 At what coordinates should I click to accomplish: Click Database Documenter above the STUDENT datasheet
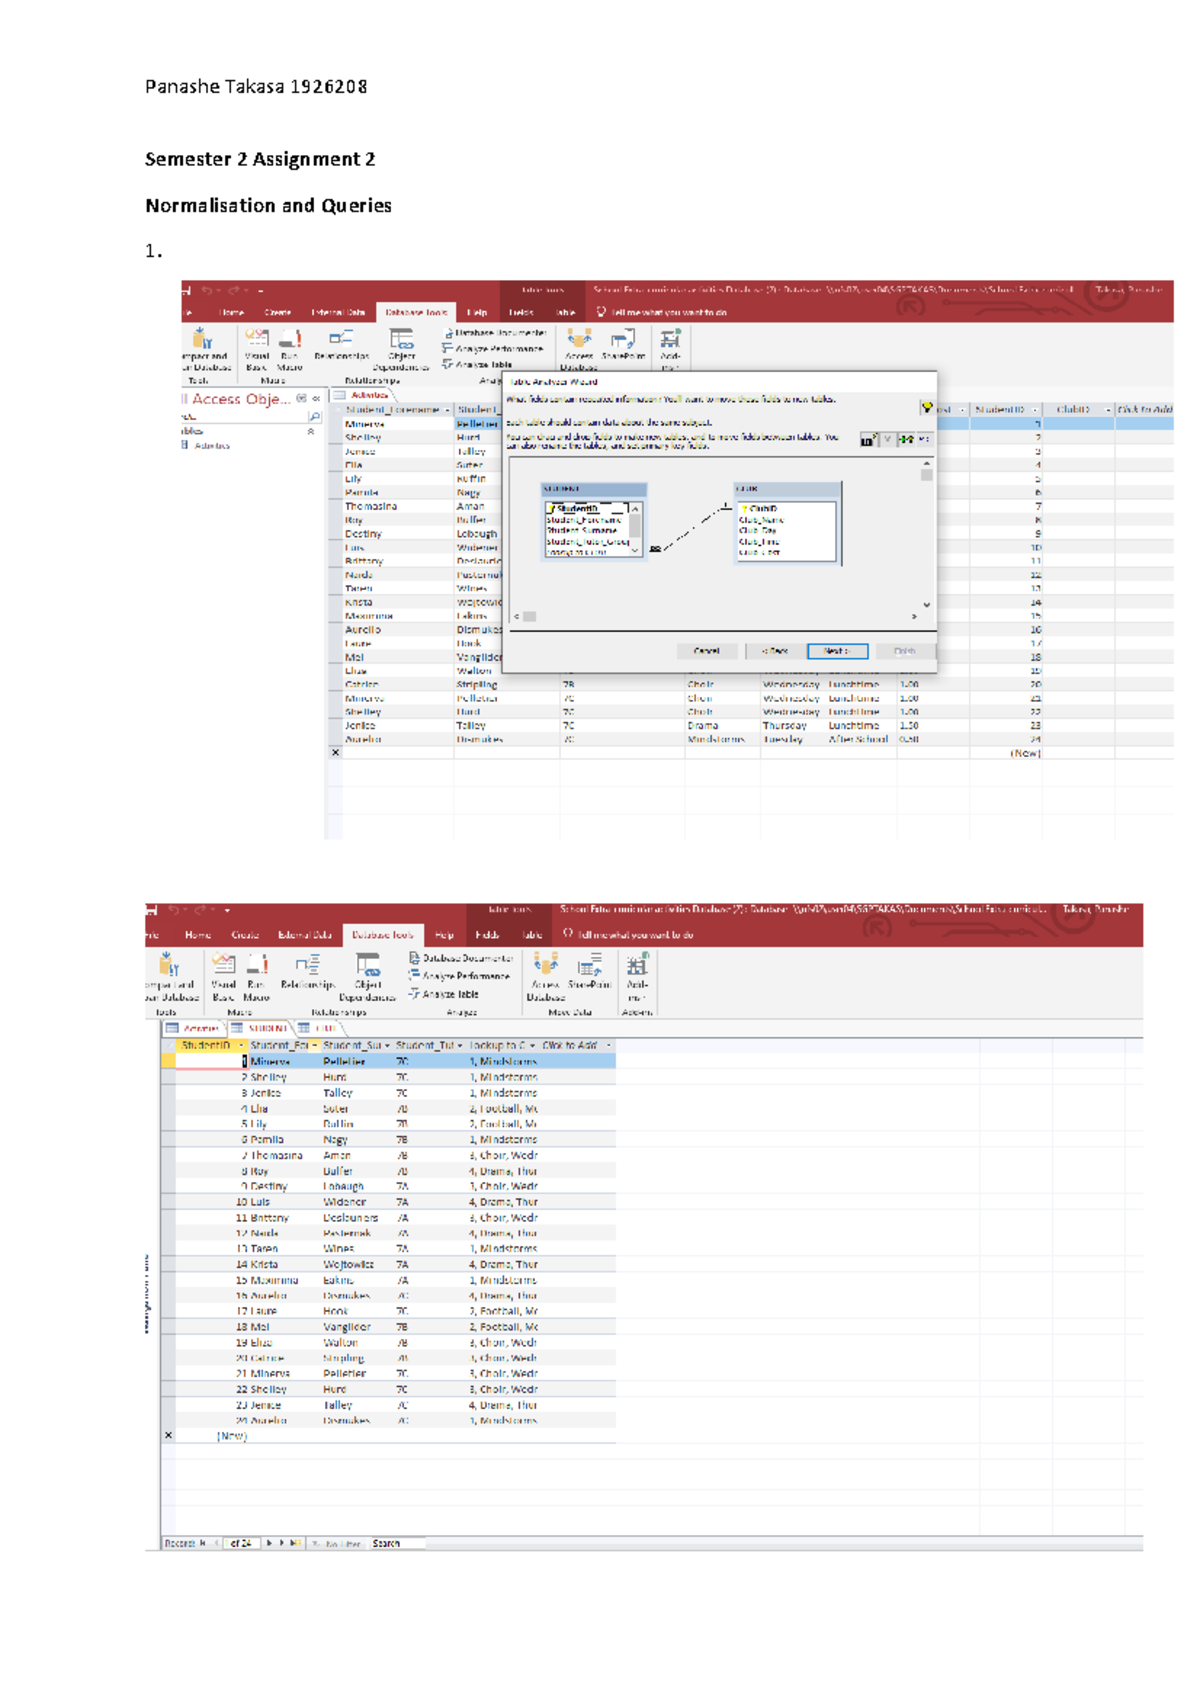pyautogui.click(x=460, y=958)
